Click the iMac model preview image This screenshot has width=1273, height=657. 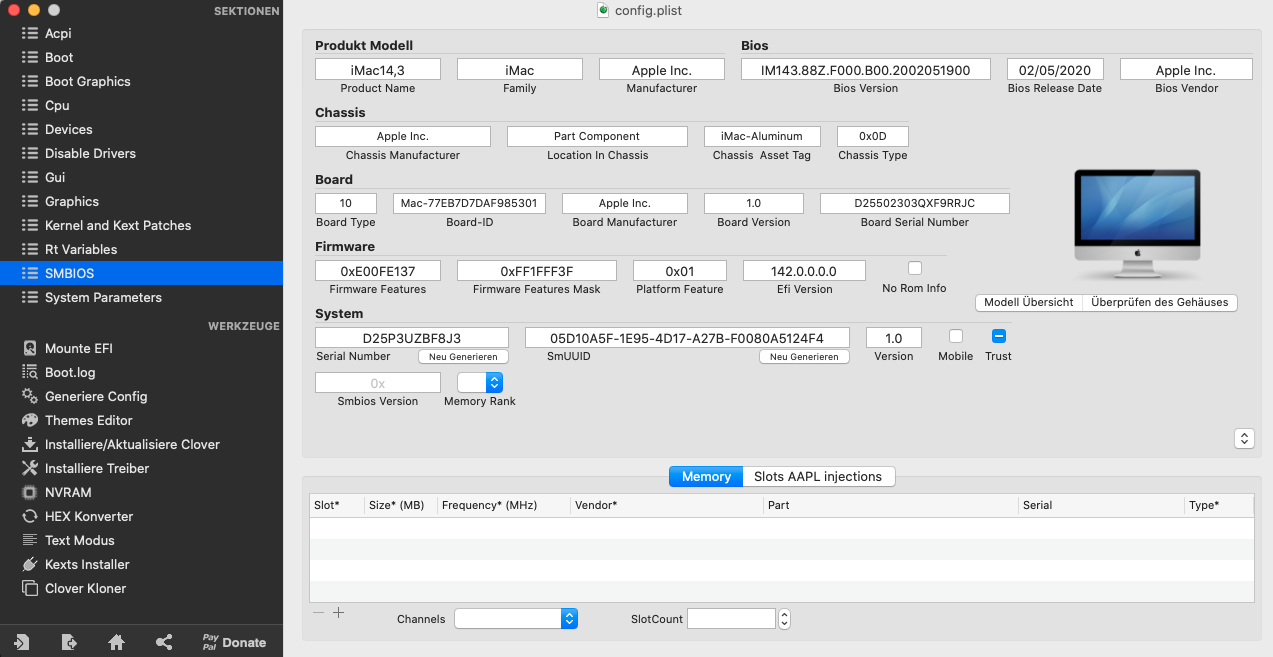(1136, 225)
